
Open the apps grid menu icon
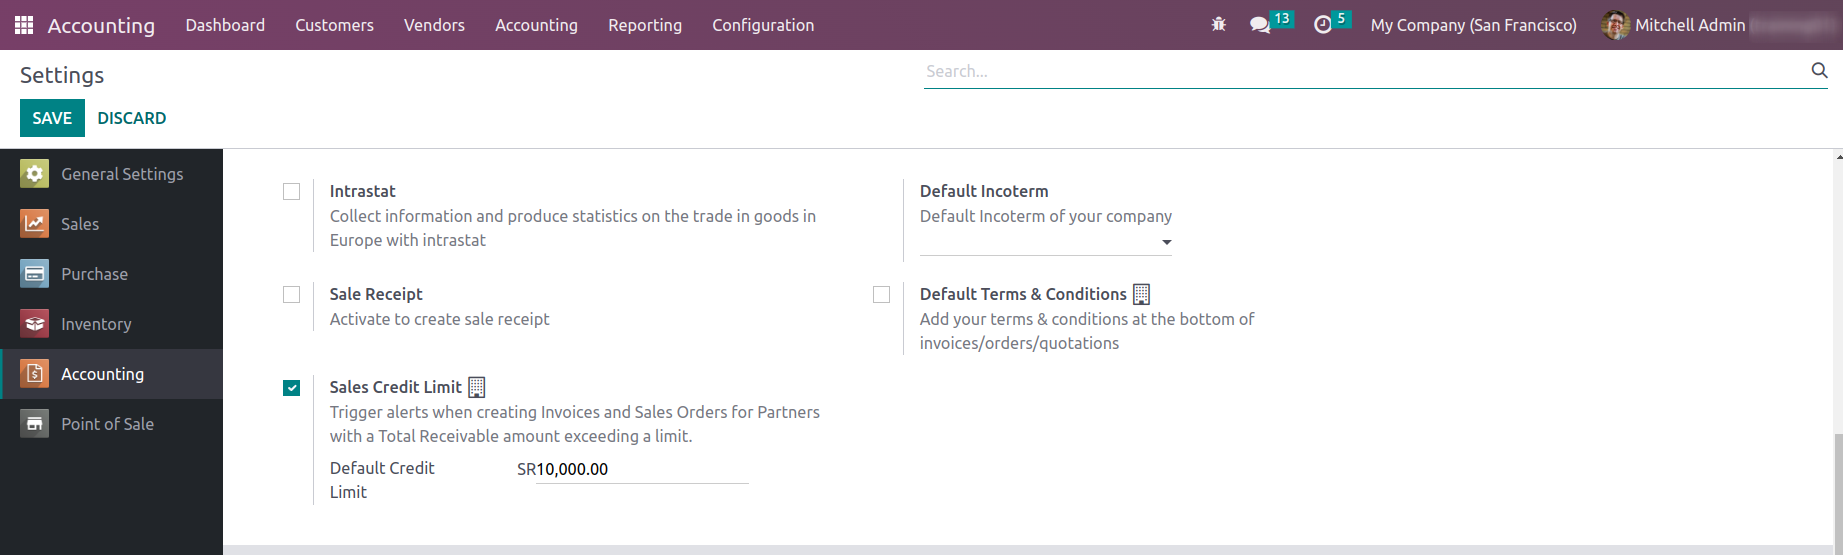coord(24,25)
